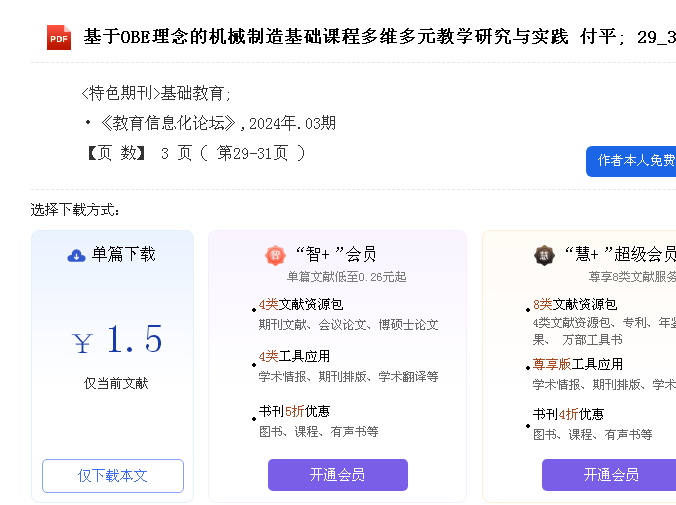Click the blue 作者本人免费 button
The width and height of the screenshot is (676, 505).
pyautogui.click(x=633, y=160)
